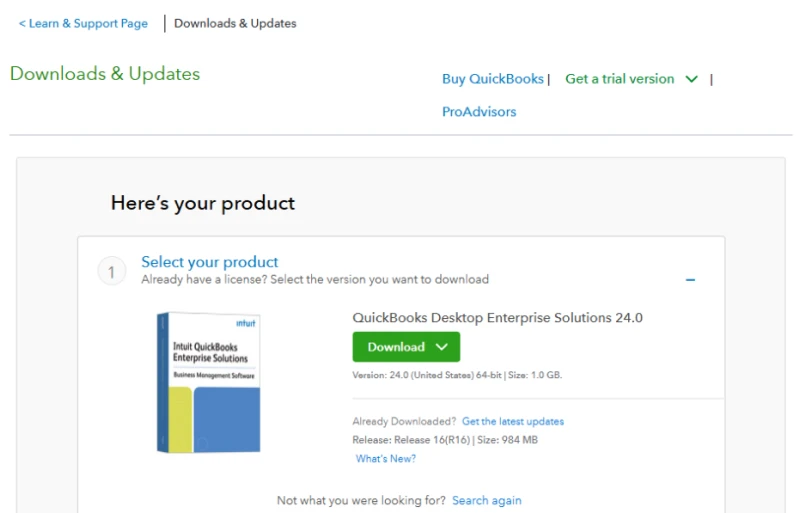The height and width of the screenshot is (513, 800).
Task: Click the green Downloads & Updates page title
Action: point(105,74)
